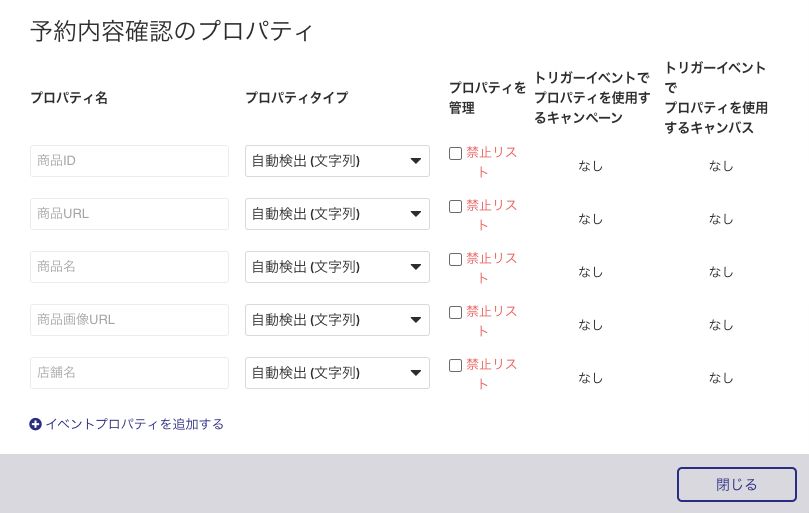Check the blocklist box for 商品ID
The width and height of the screenshot is (809, 513).
point(455,153)
